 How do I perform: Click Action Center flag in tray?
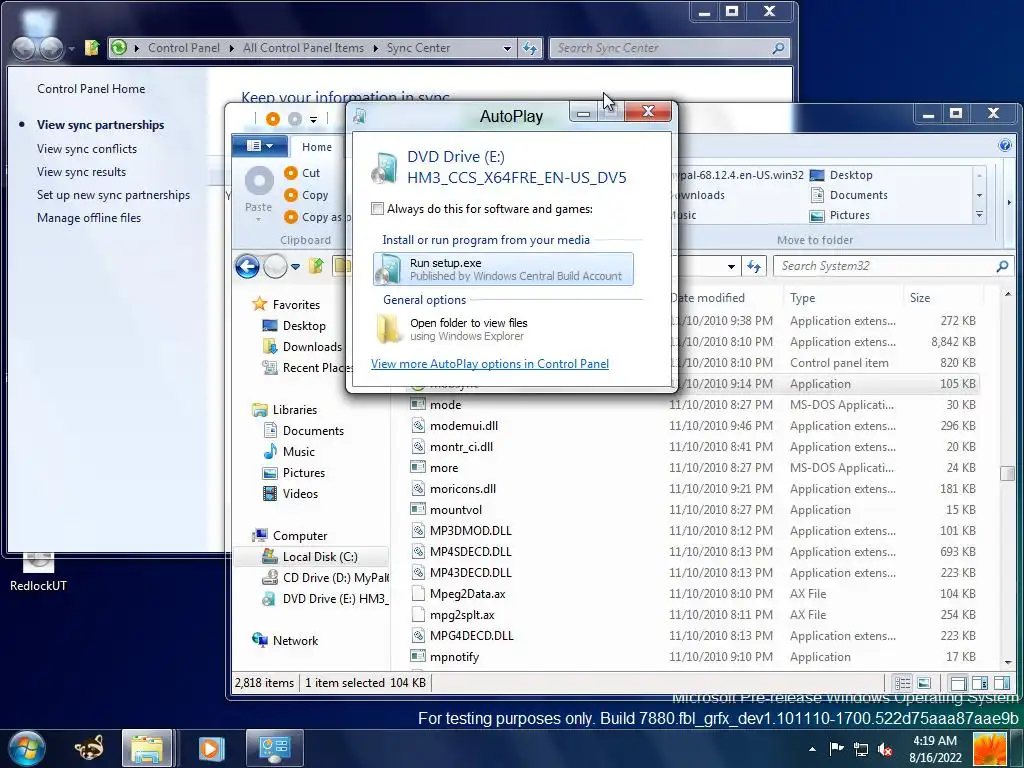coord(836,749)
